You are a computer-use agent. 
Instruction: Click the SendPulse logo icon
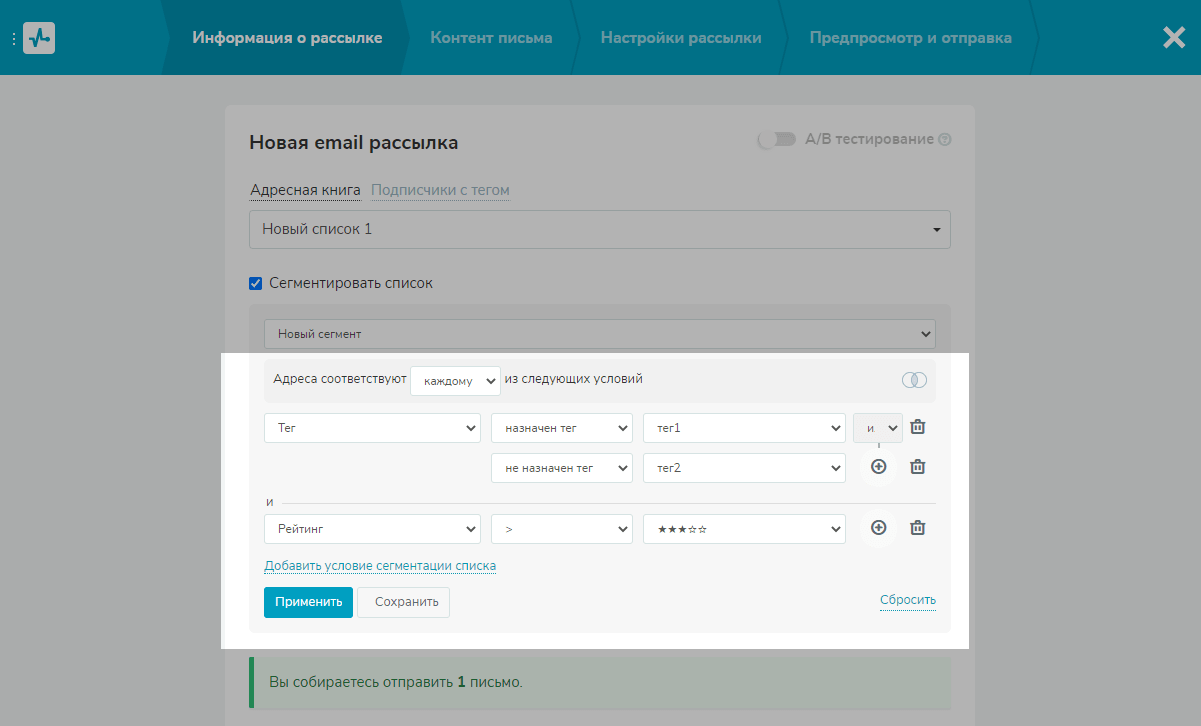[39, 38]
